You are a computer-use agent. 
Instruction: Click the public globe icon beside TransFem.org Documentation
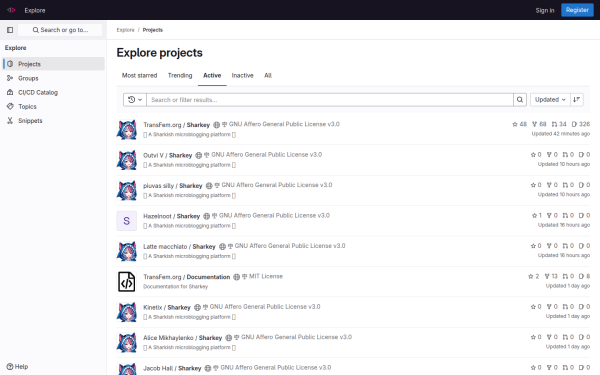click(236, 277)
